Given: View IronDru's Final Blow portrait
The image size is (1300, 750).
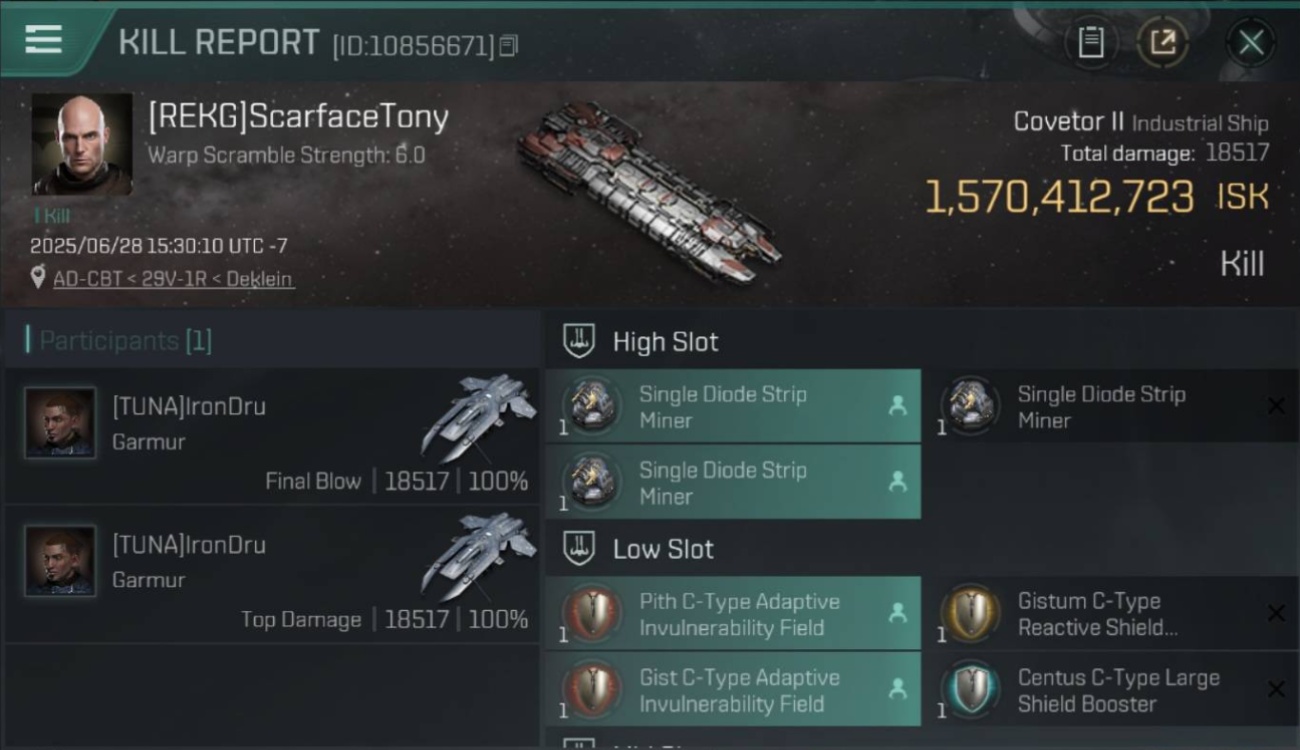Looking at the screenshot, I should 60,423.
